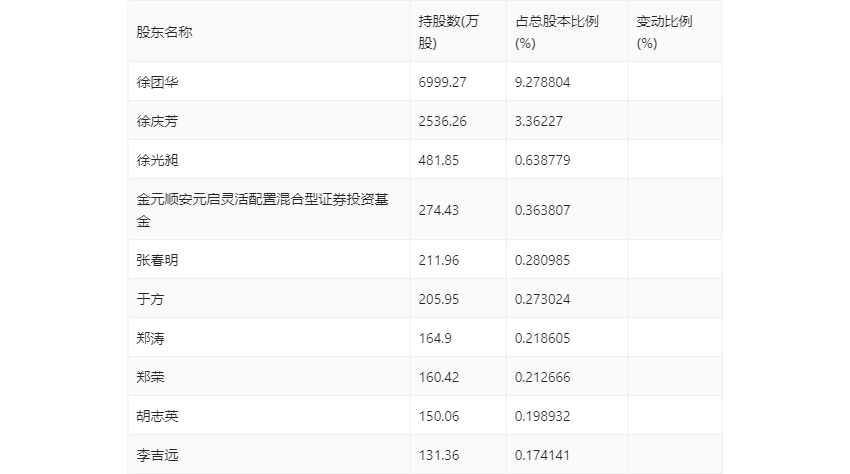Screen dimensions: 850x474
Task: Click share count 274.43
Action: (x=439, y=210)
